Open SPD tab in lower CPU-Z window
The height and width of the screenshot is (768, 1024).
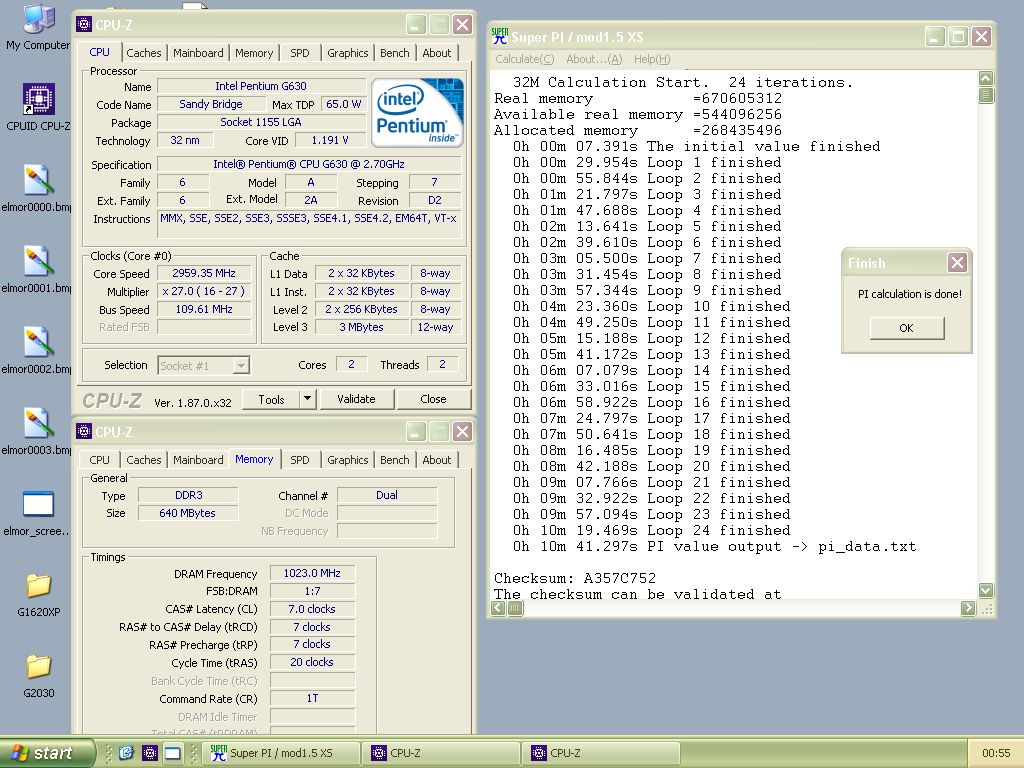300,460
